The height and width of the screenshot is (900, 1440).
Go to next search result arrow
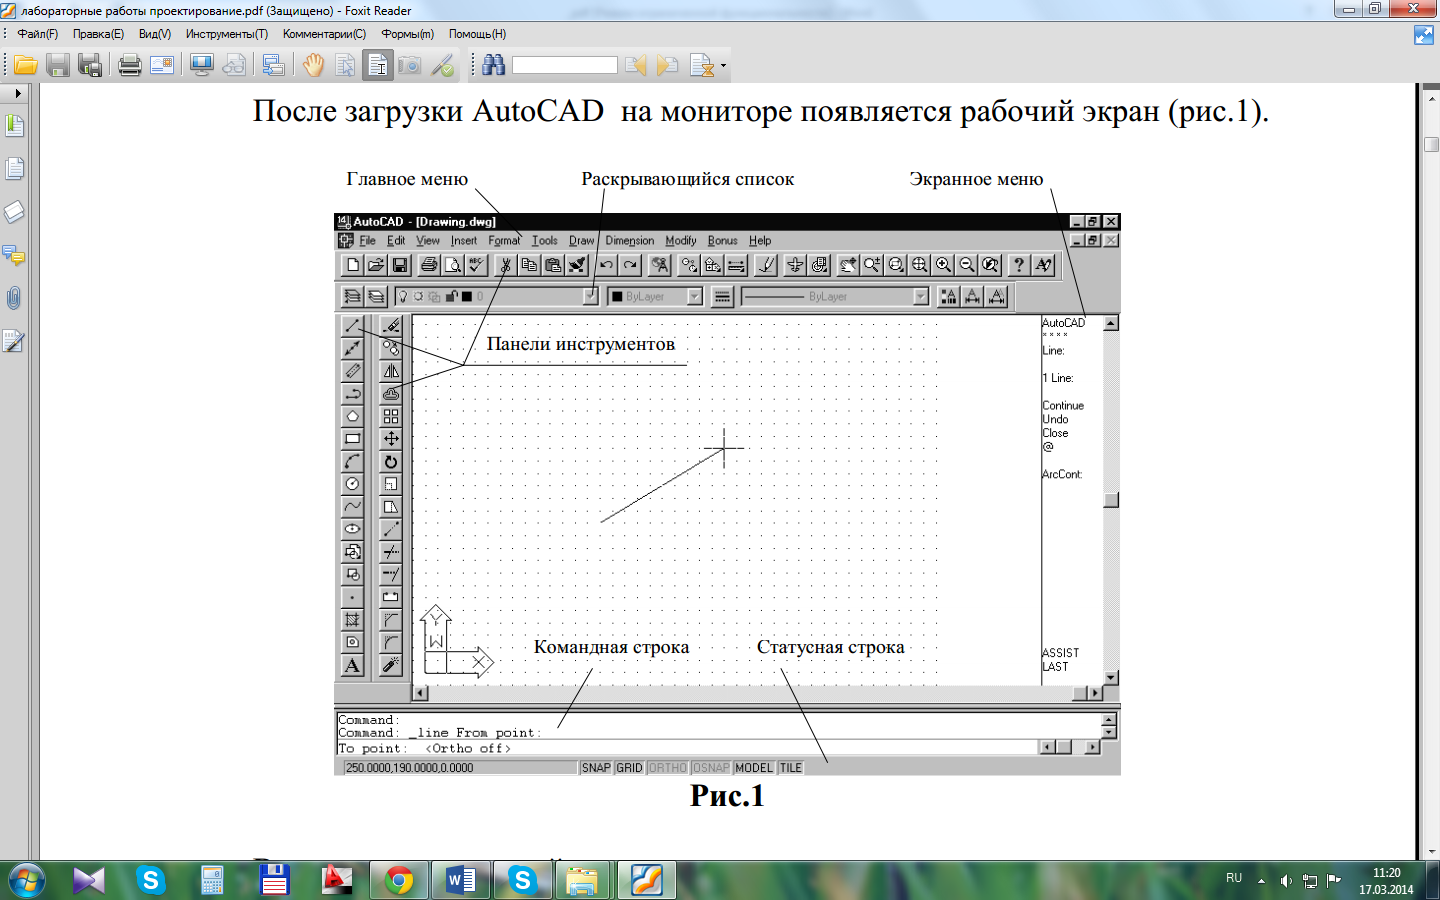point(667,66)
